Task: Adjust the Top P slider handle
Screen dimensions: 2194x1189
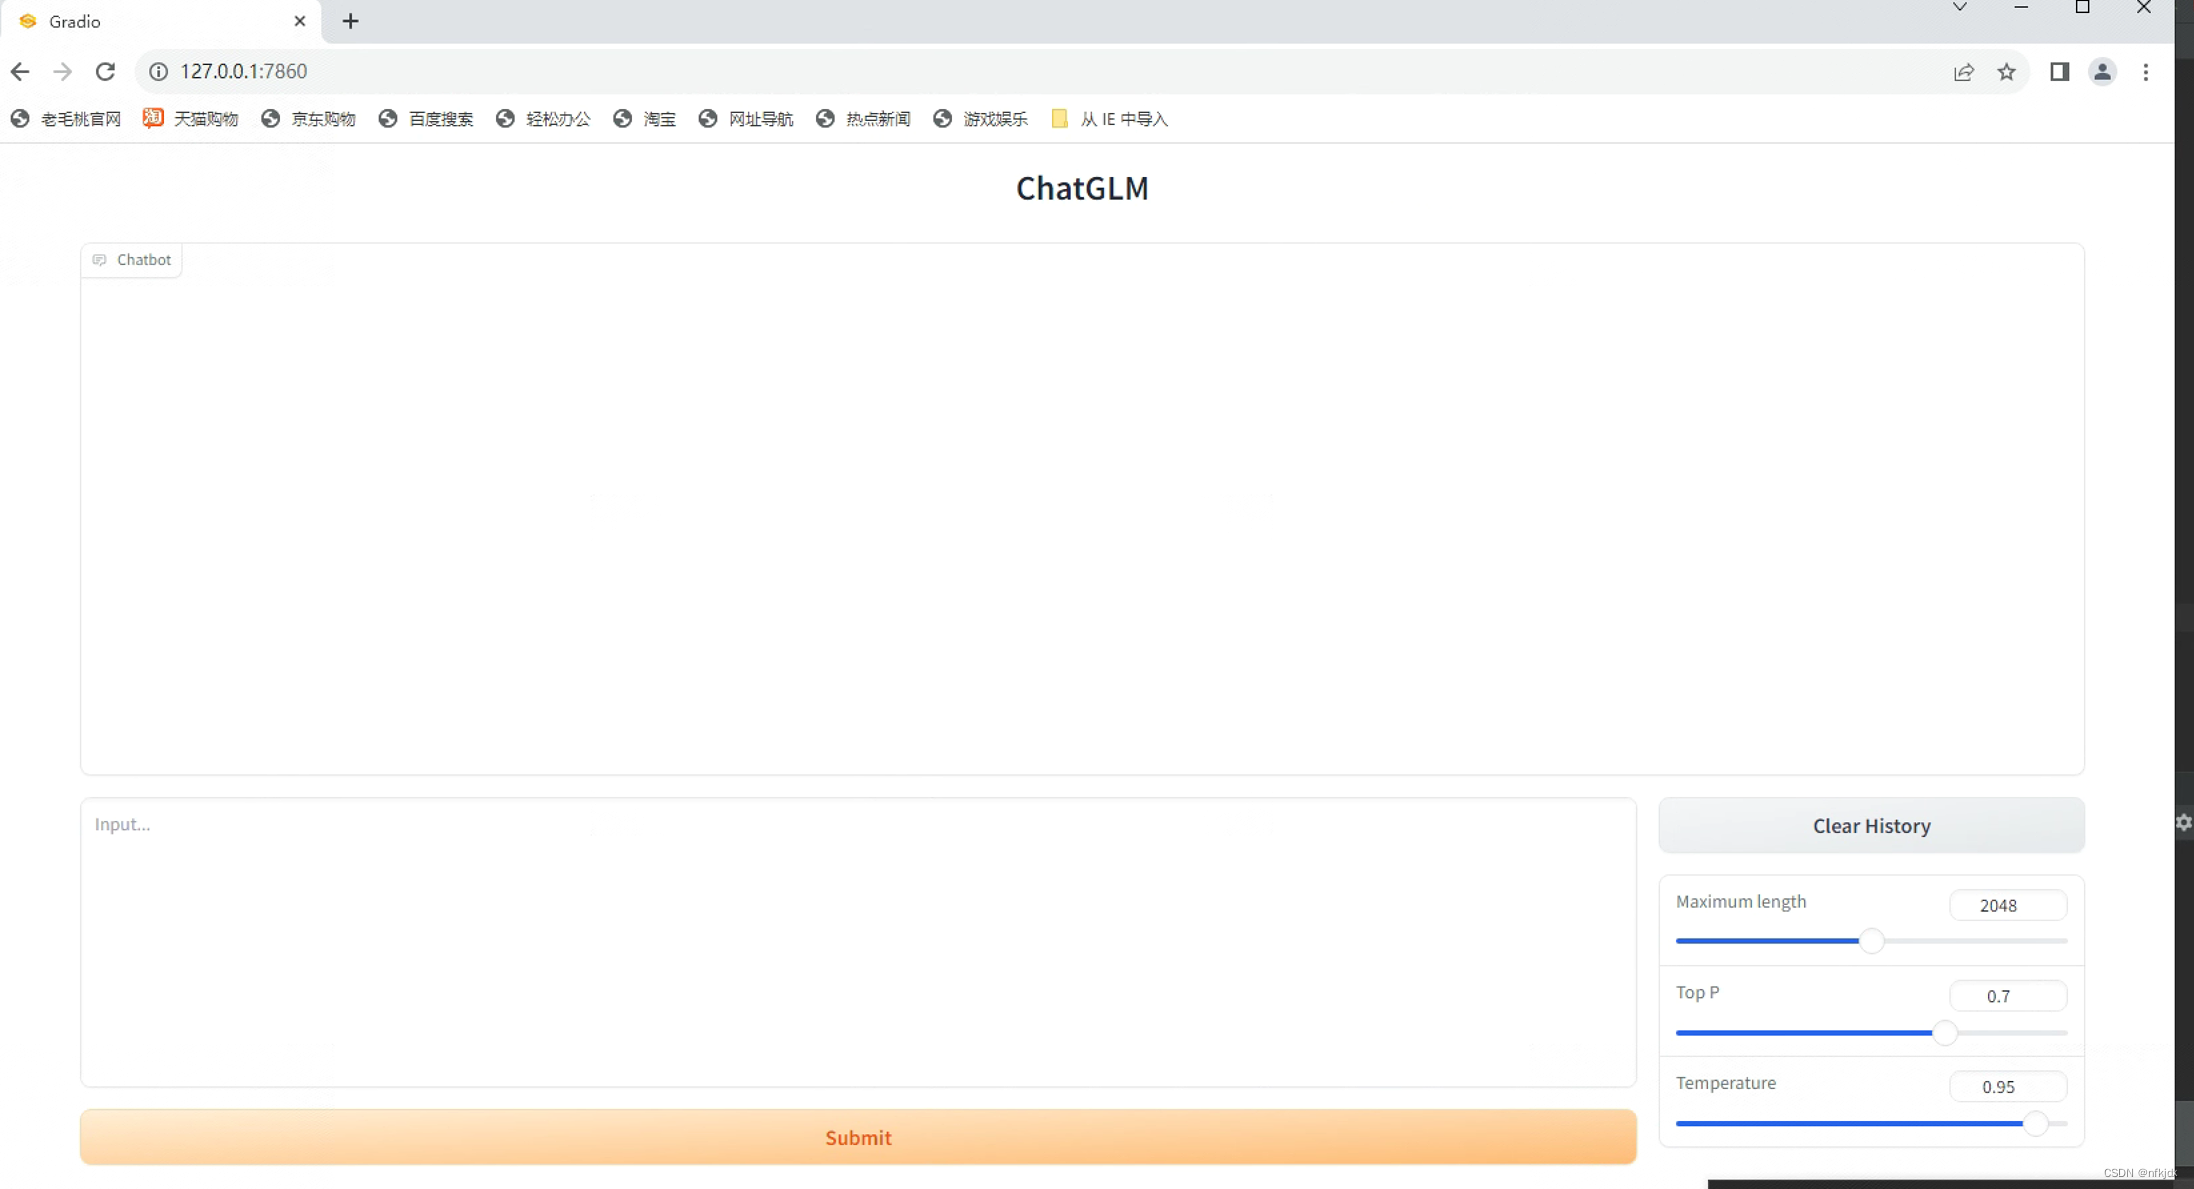Action: click(x=1944, y=1032)
